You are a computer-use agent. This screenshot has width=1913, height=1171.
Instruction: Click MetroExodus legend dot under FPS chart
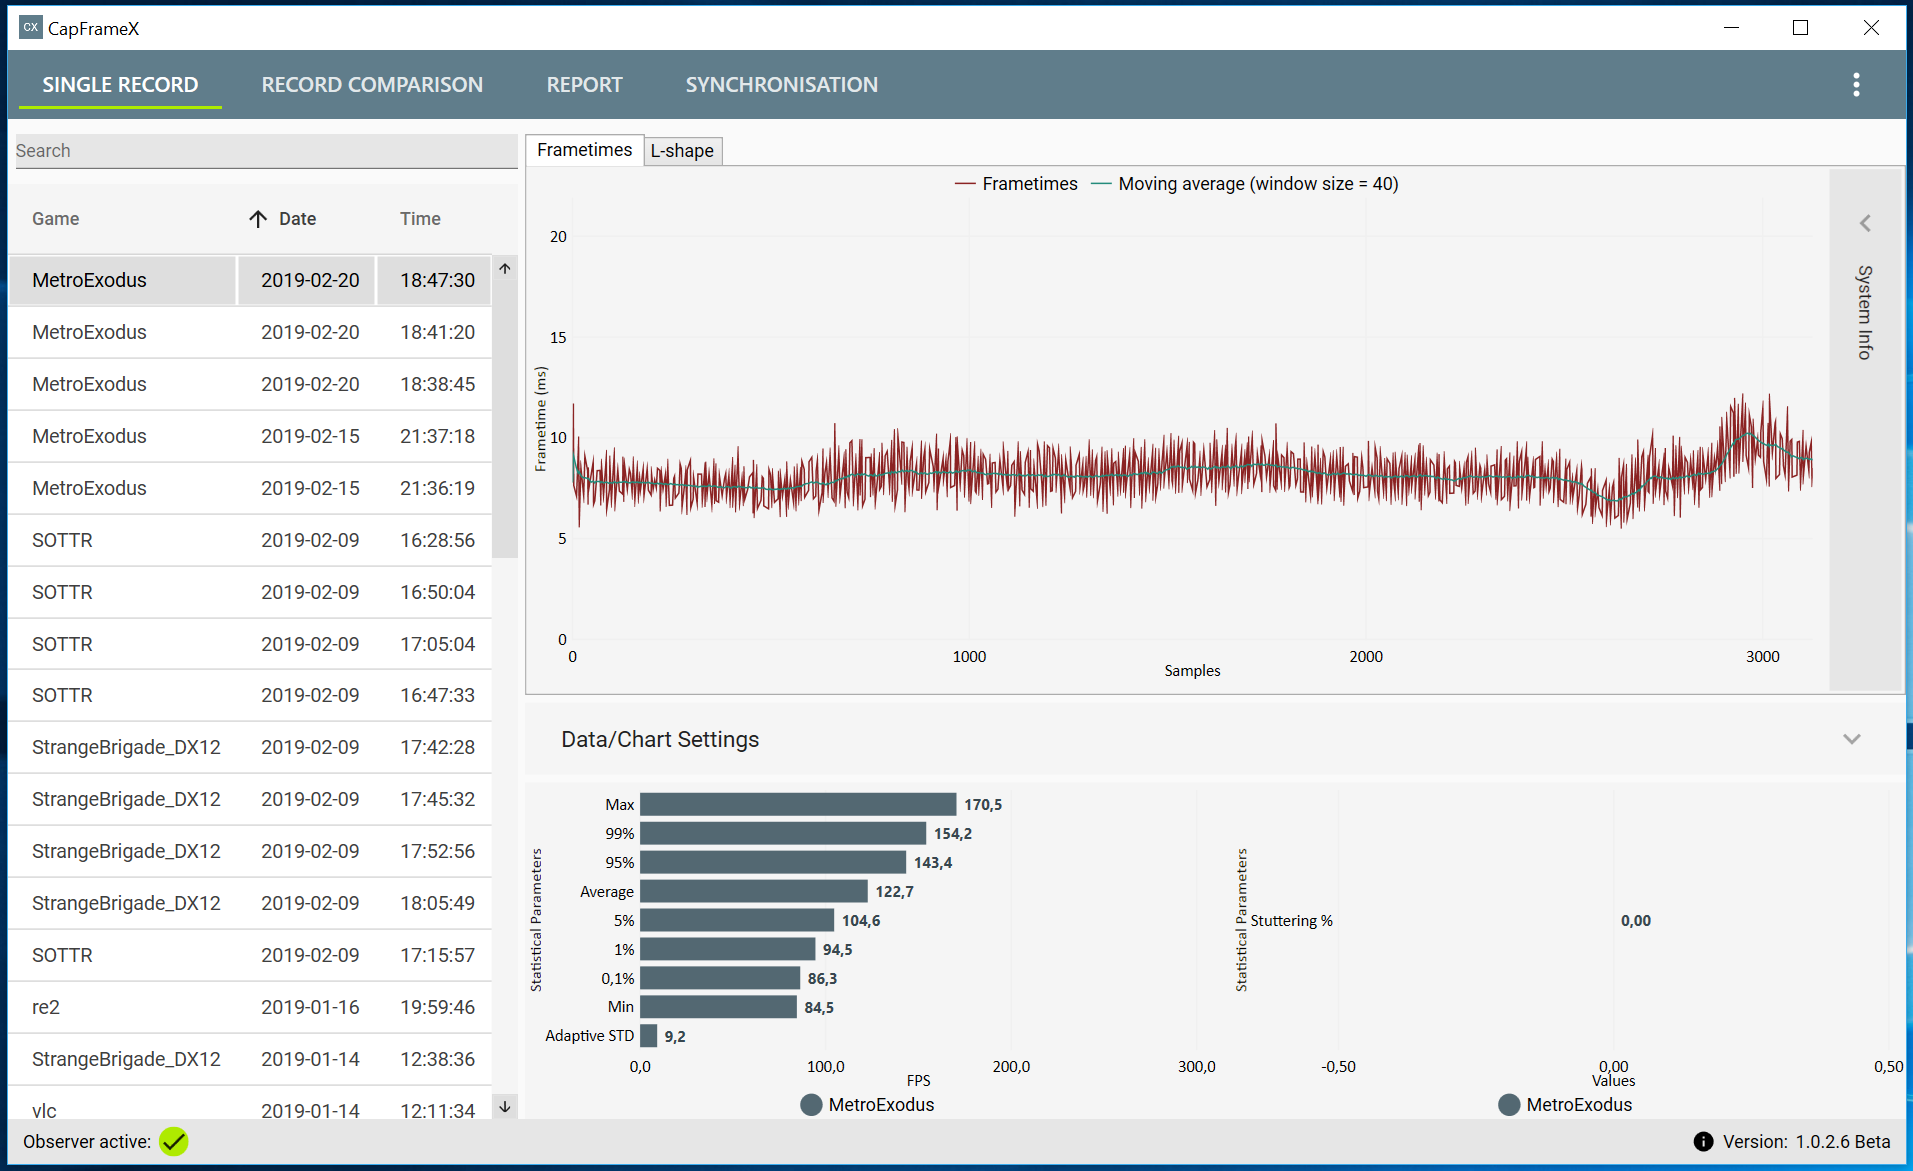tap(811, 1105)
